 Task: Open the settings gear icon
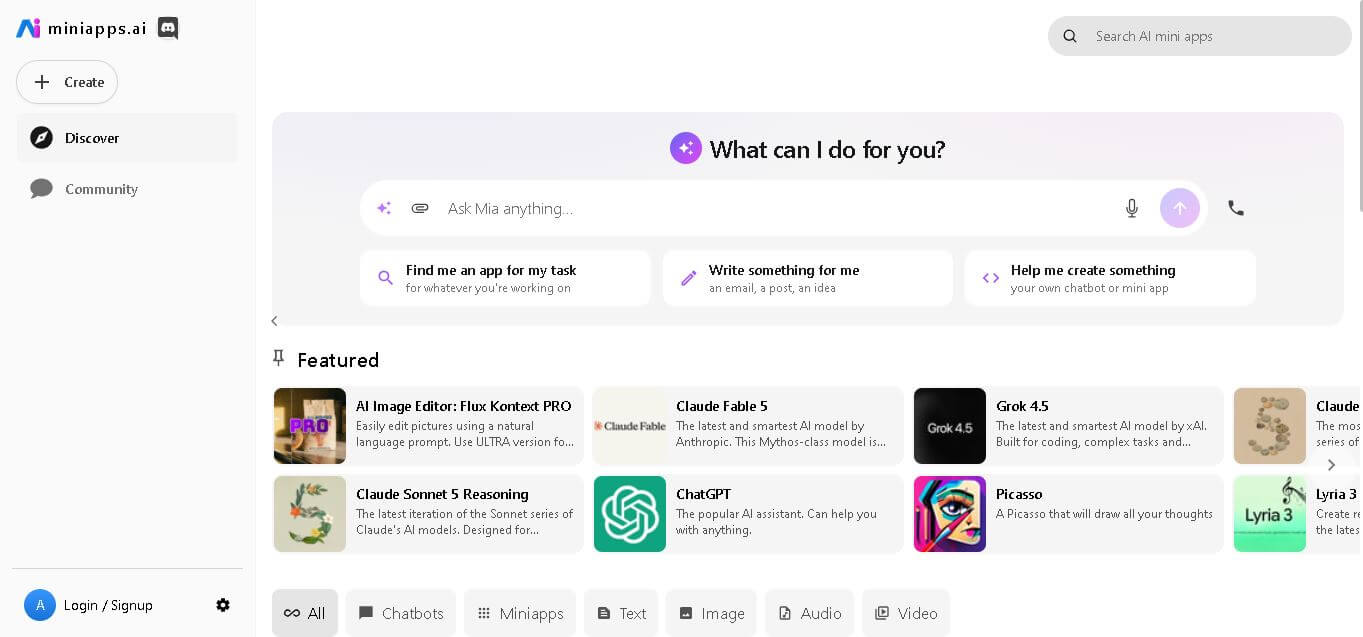coord(223,605)
